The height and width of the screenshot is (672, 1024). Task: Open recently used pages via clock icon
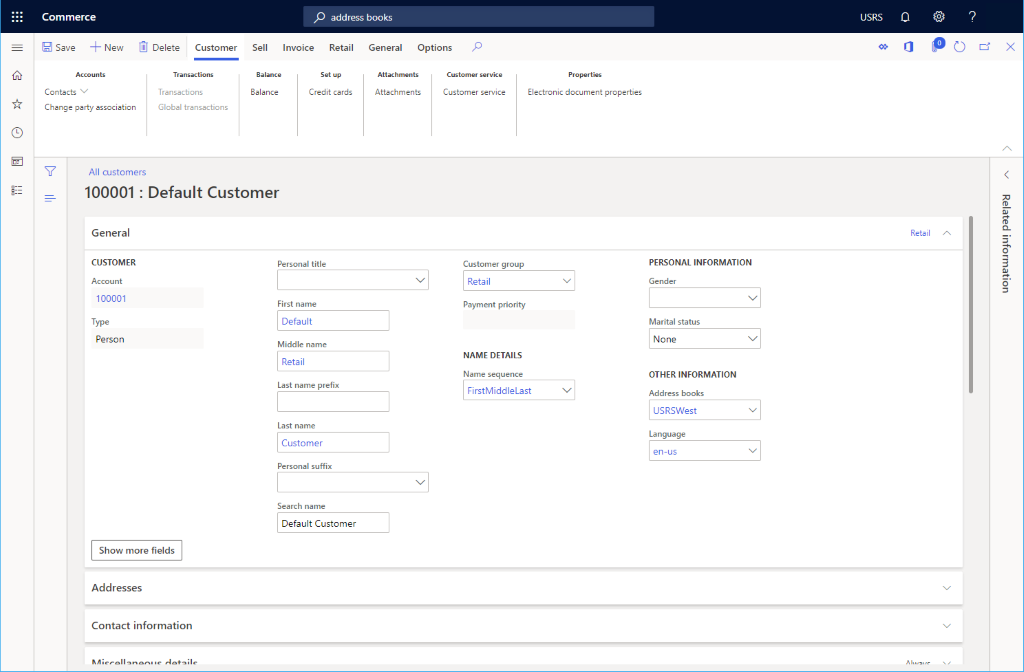tap(17, 132)
